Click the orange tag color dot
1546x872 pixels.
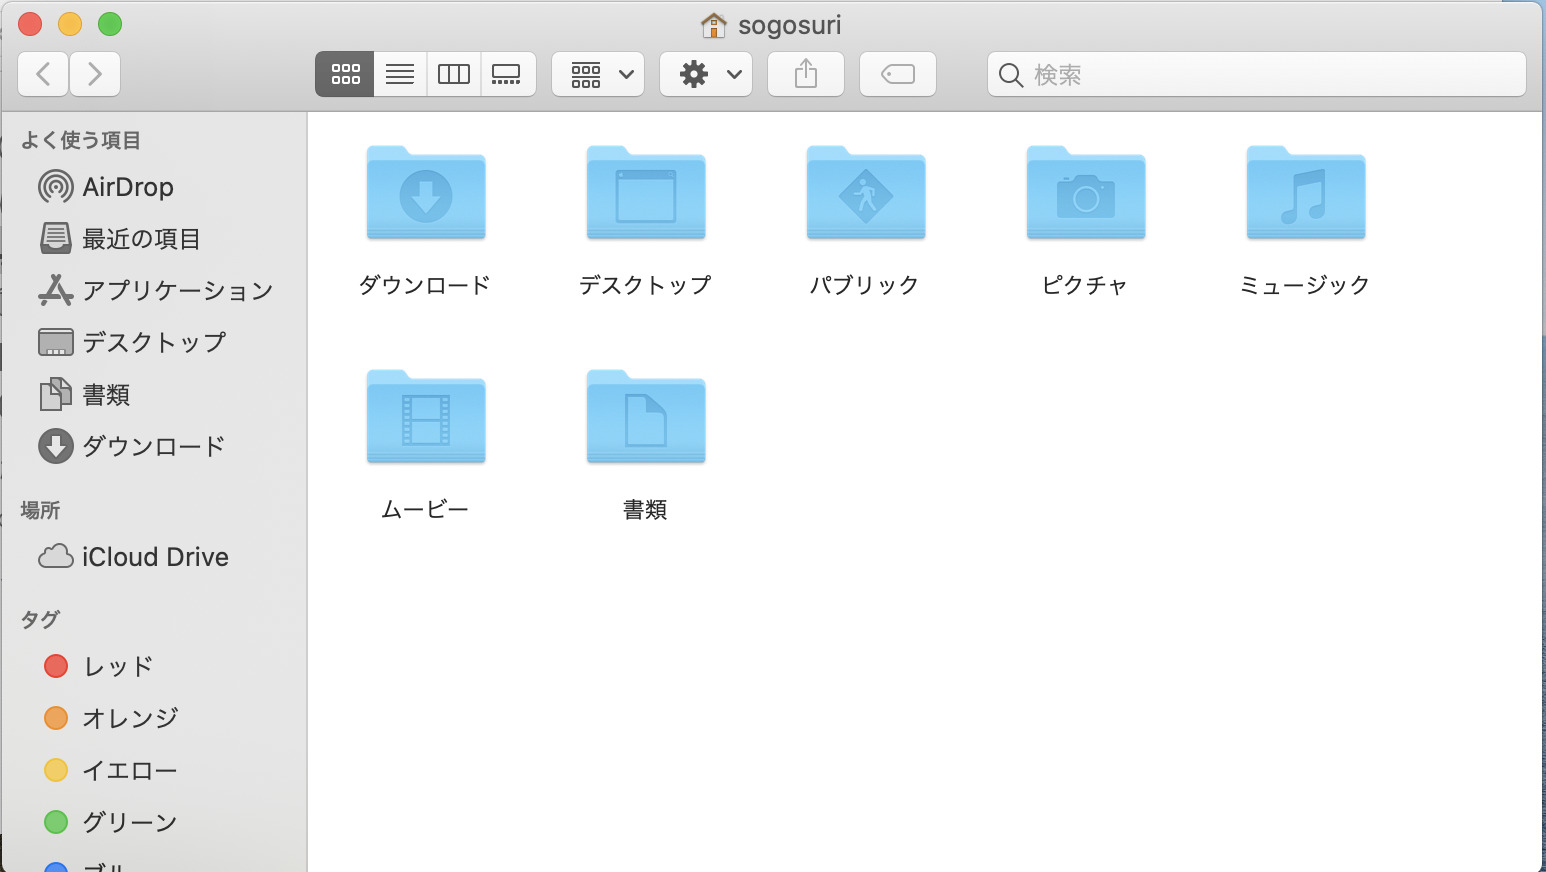[56, 718]
